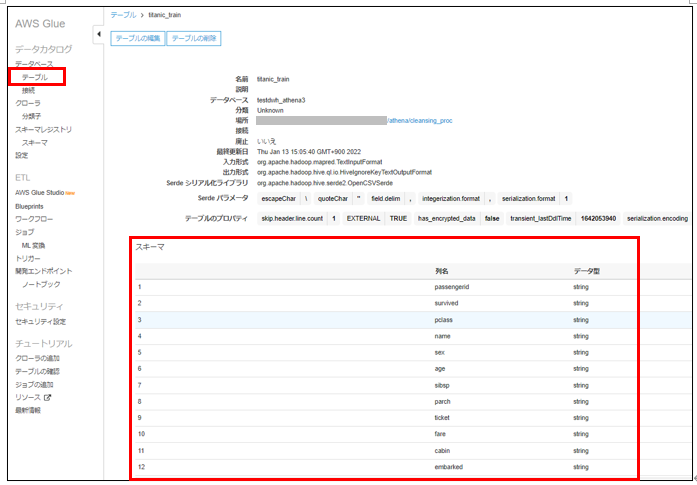Viewport: 697px width, 485px height.
Task: Click the データ型 column header
Action: coord(587,271)
